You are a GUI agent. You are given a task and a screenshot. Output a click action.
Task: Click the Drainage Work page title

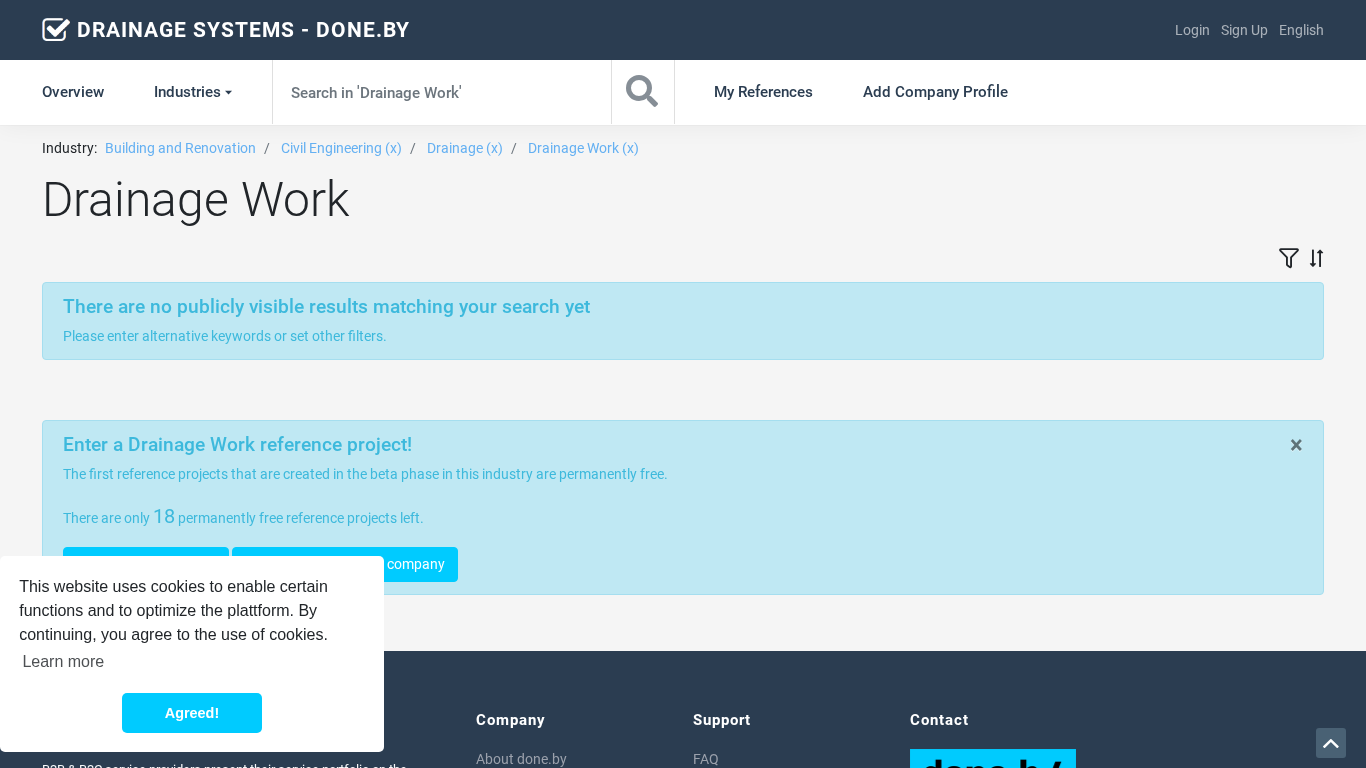(195, 200)
